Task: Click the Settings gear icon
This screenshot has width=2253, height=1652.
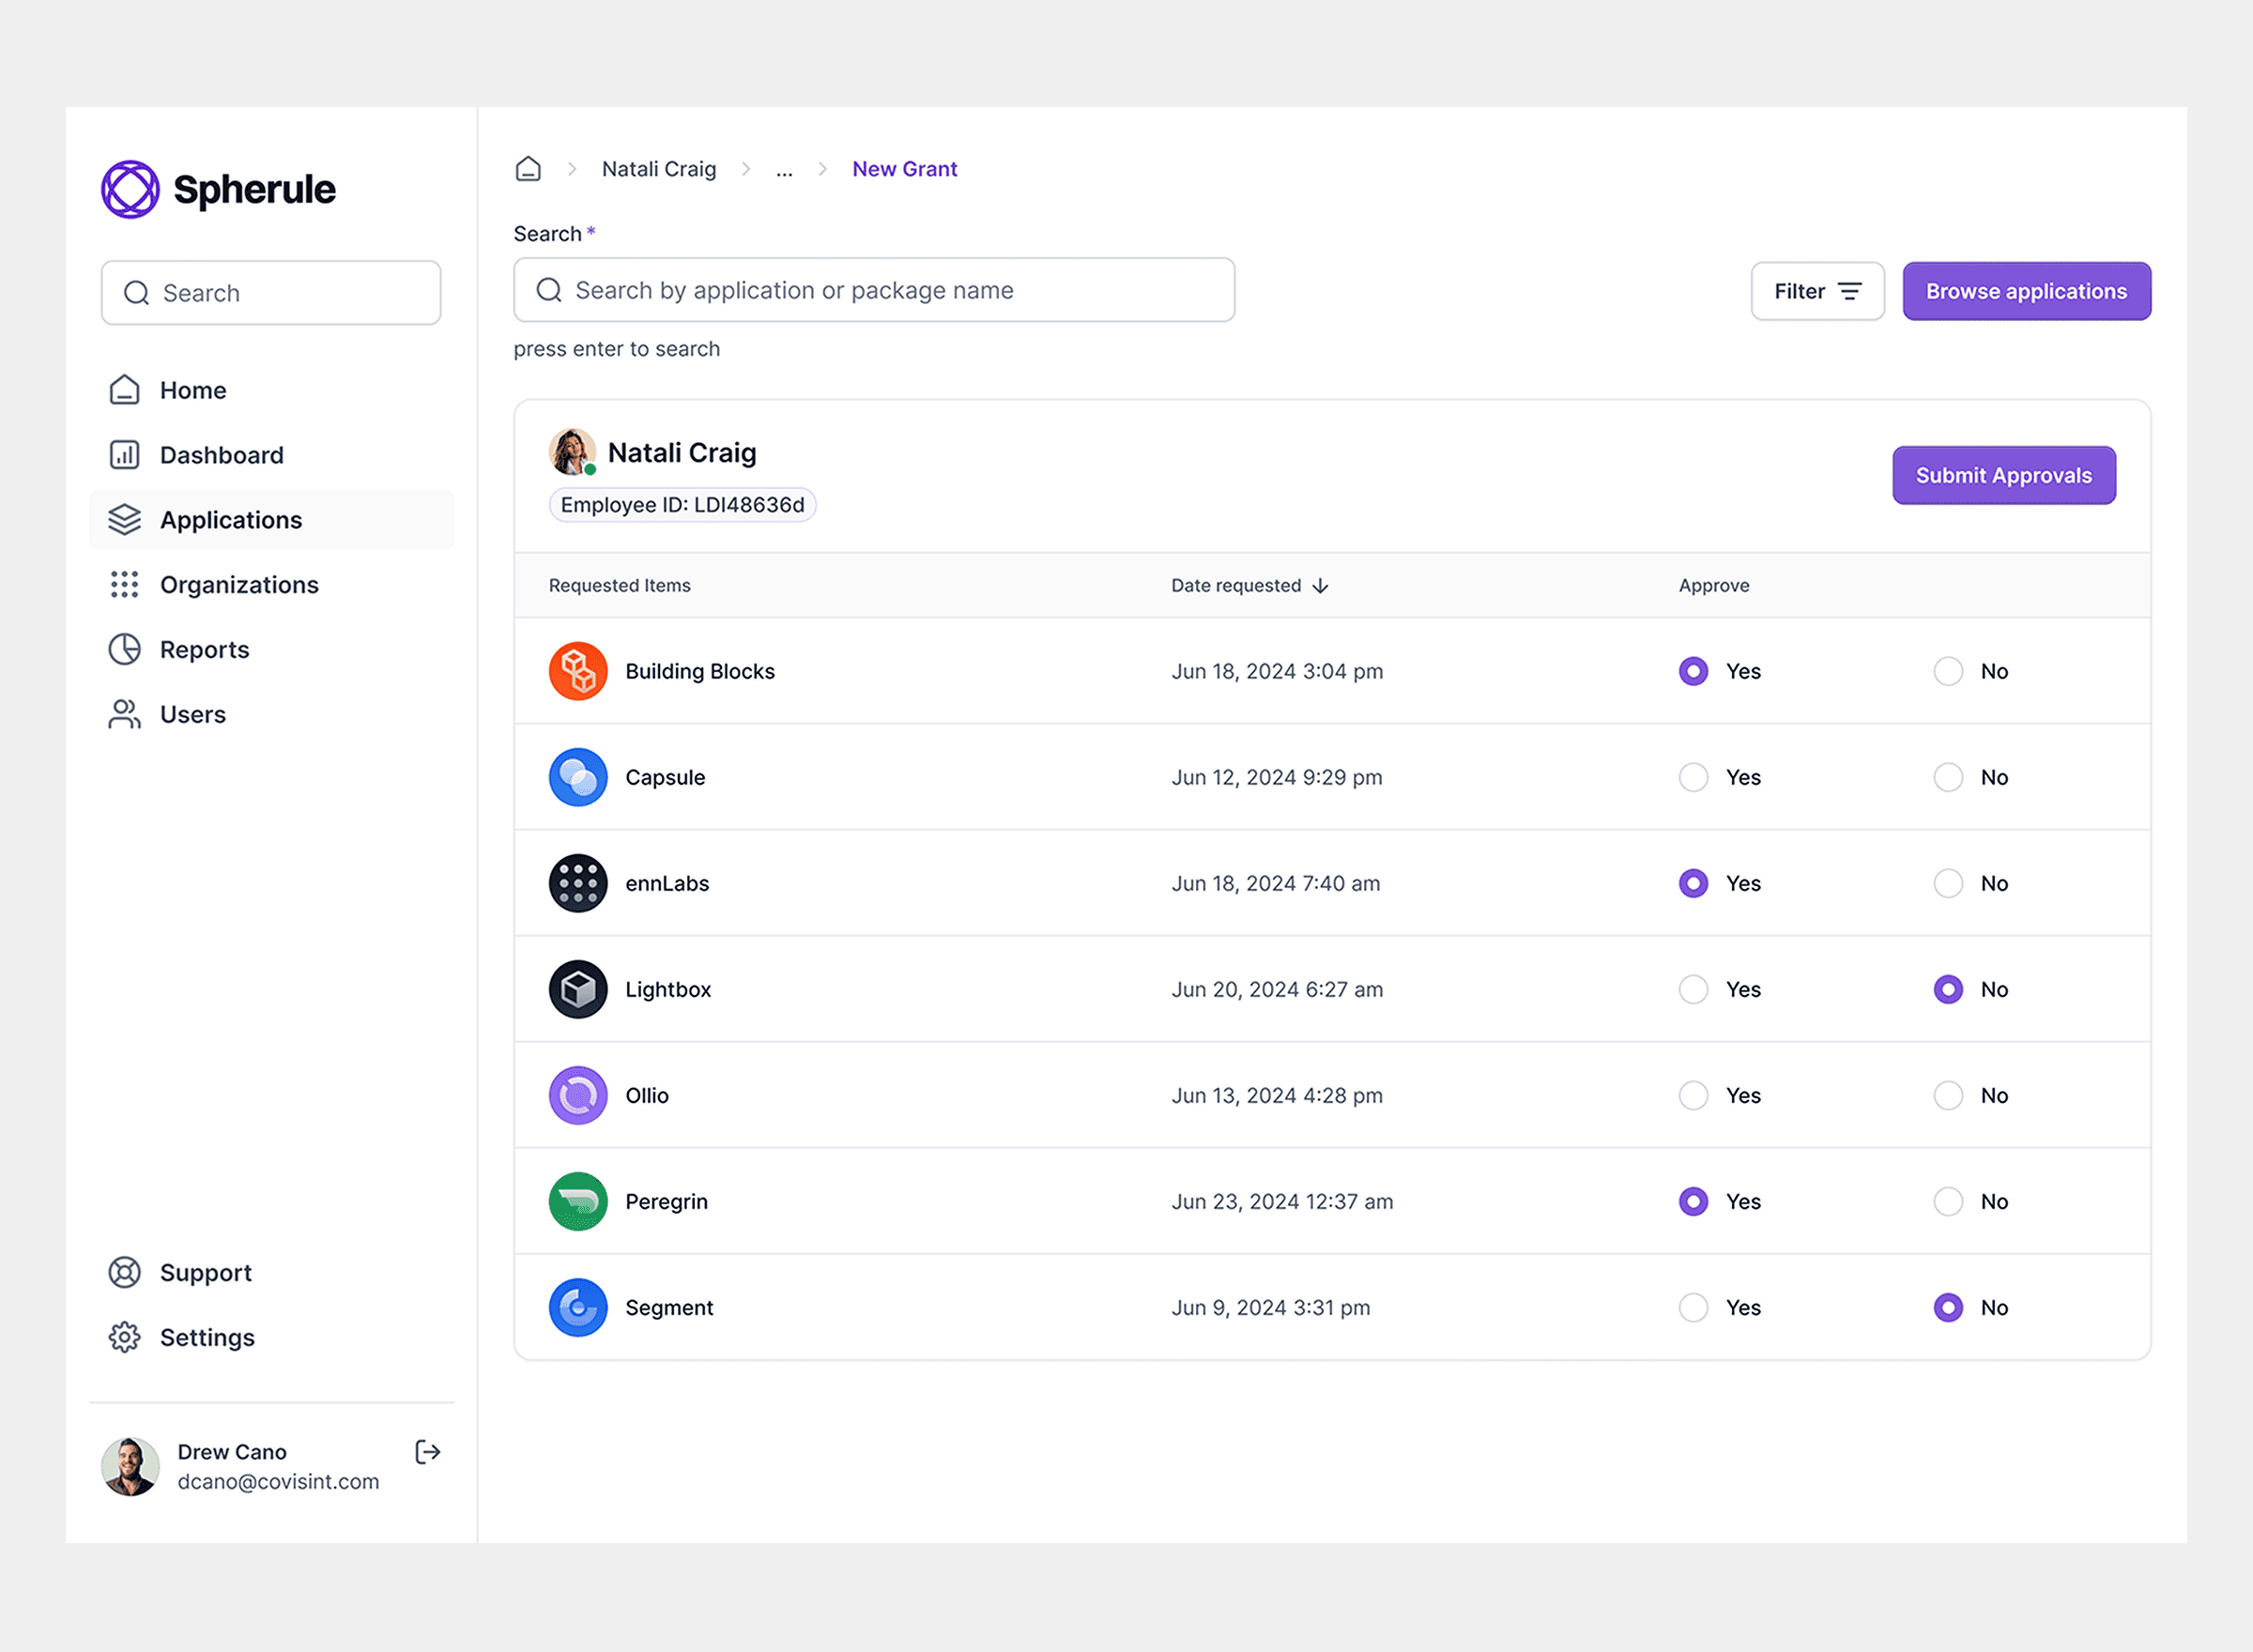Action: pos(124,1337)
